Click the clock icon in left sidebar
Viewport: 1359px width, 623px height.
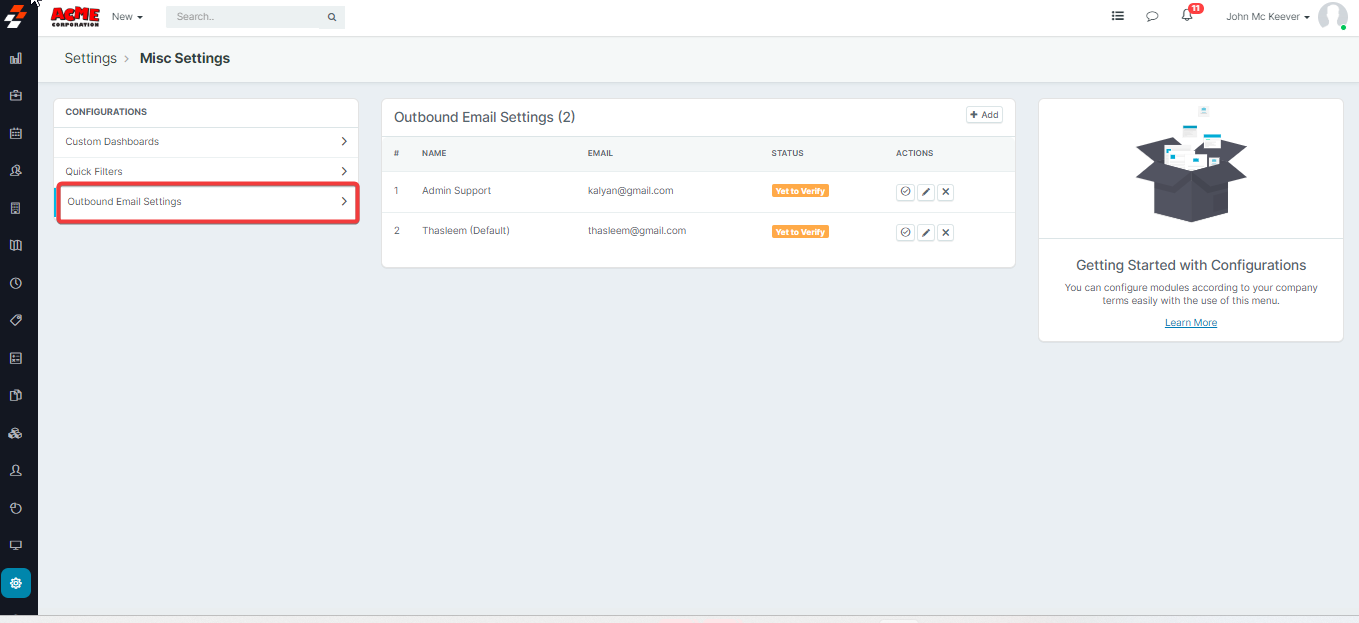tap(16, 283)
